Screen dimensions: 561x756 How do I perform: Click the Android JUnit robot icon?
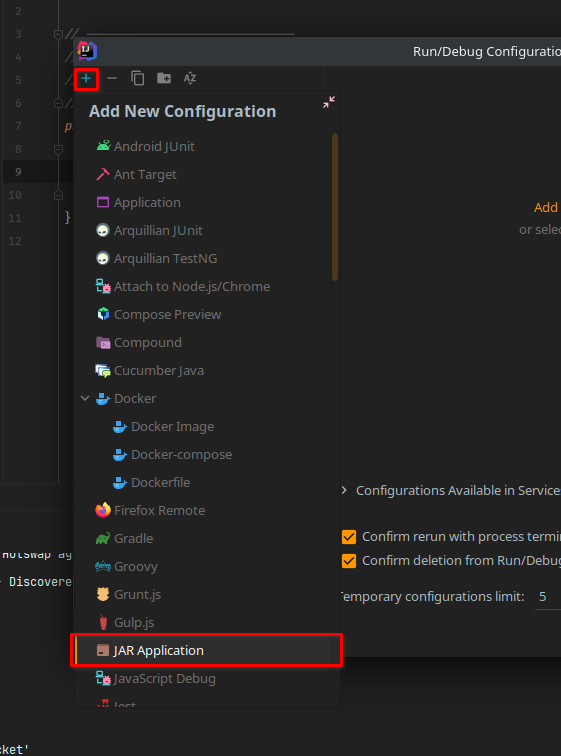[x=103, y=146]
